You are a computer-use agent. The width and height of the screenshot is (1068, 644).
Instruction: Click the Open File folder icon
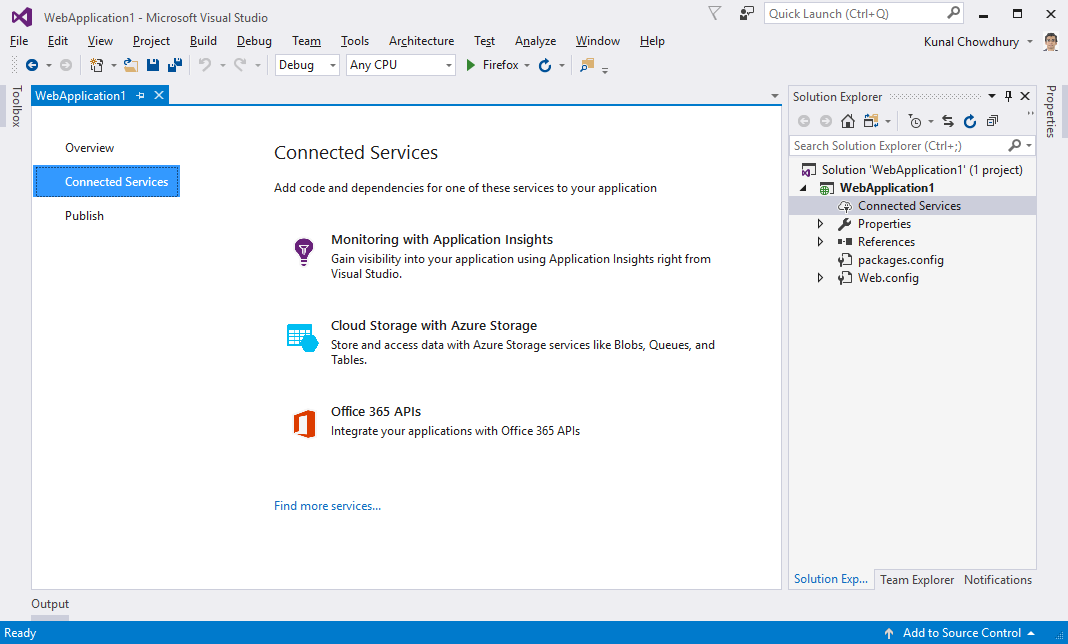pyautogui.click(x=131, y=65)
